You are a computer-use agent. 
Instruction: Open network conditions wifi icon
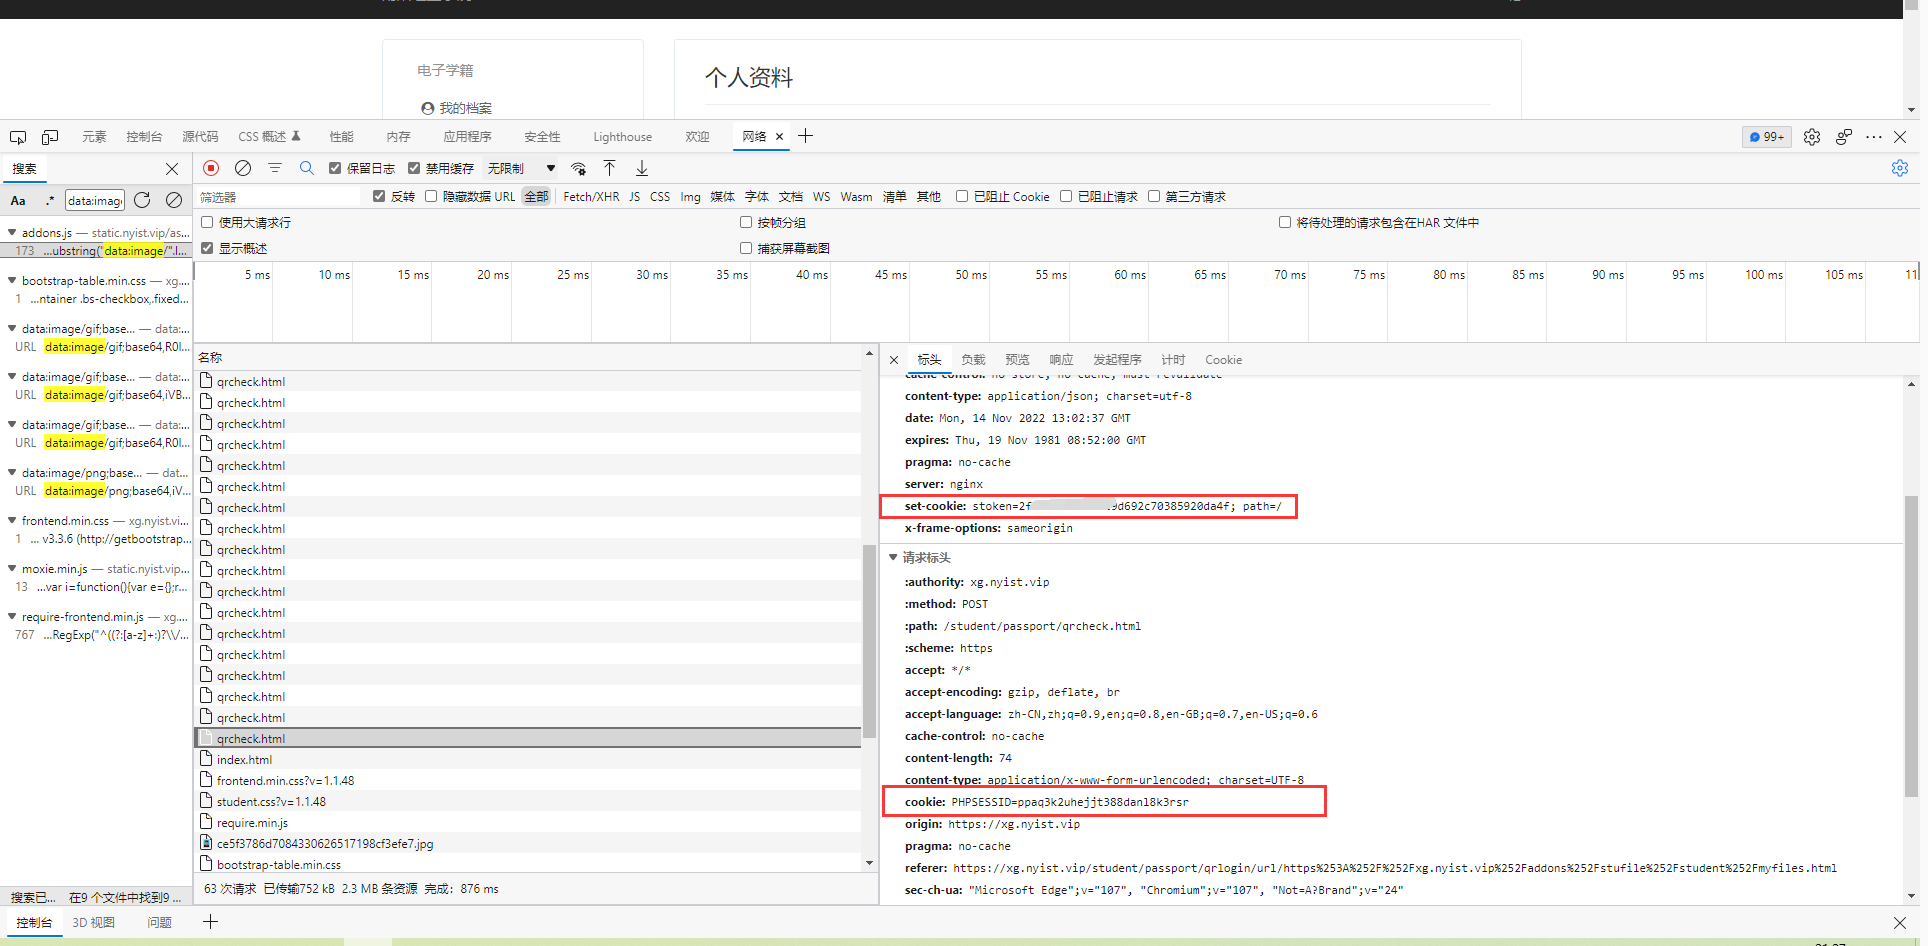(578, 168)
